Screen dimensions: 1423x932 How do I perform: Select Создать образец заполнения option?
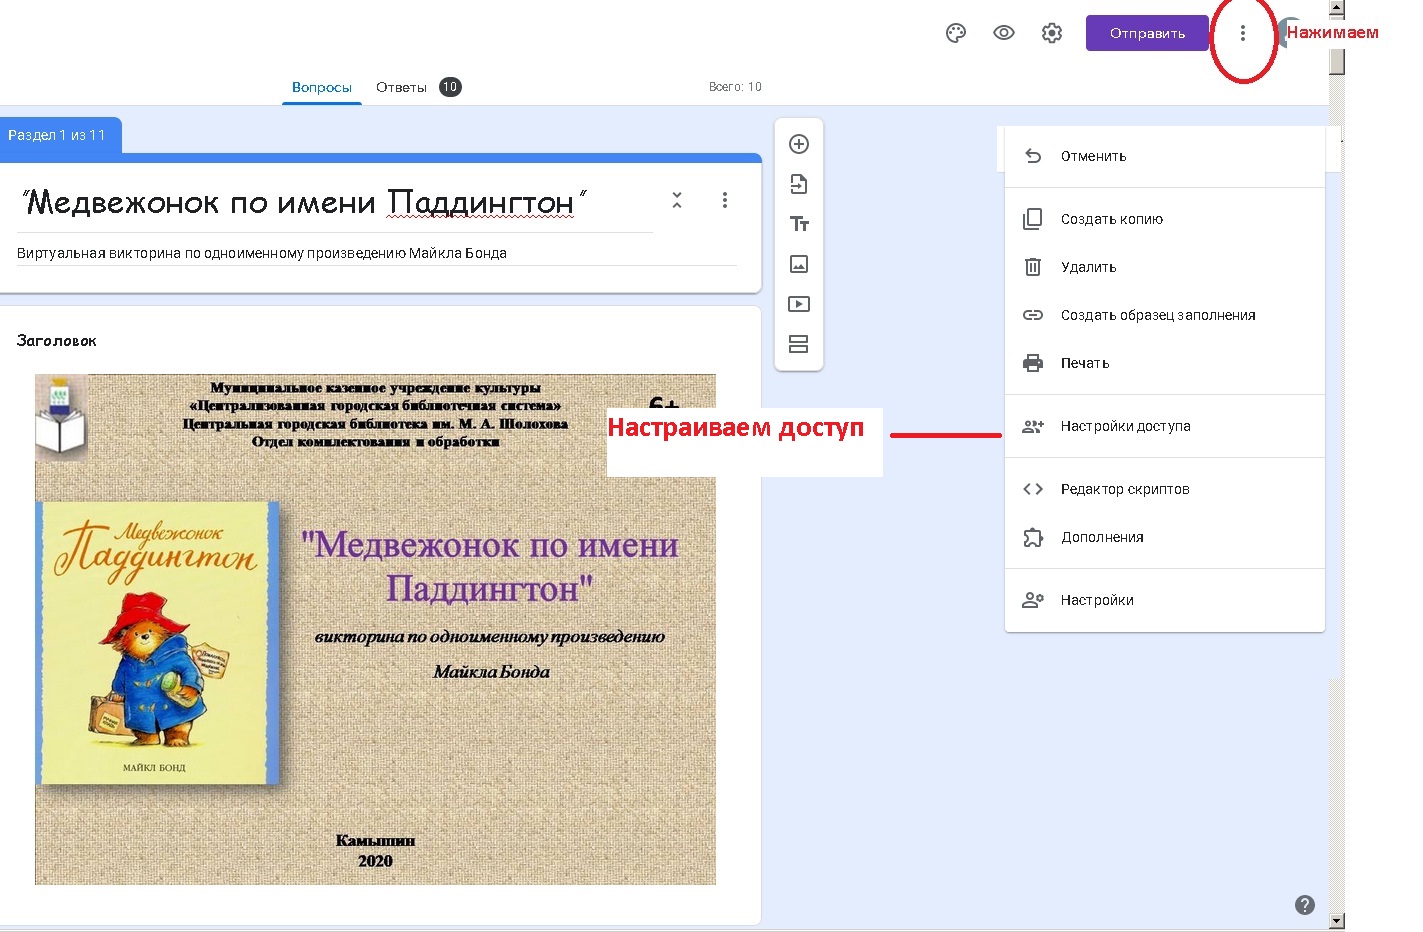click(1165, 315)
